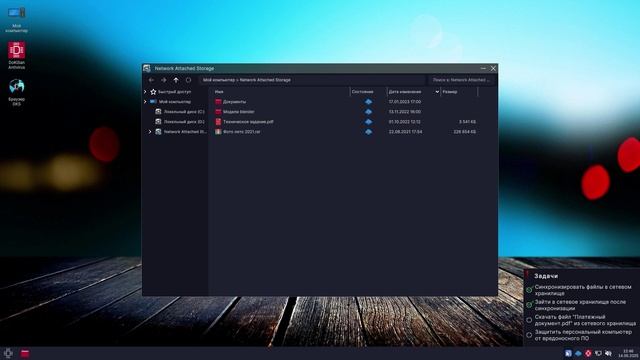This screenshot has height=360, width=640.
Task: Click the radio circle for Скачать файл task
Action: tap(529, 320)
